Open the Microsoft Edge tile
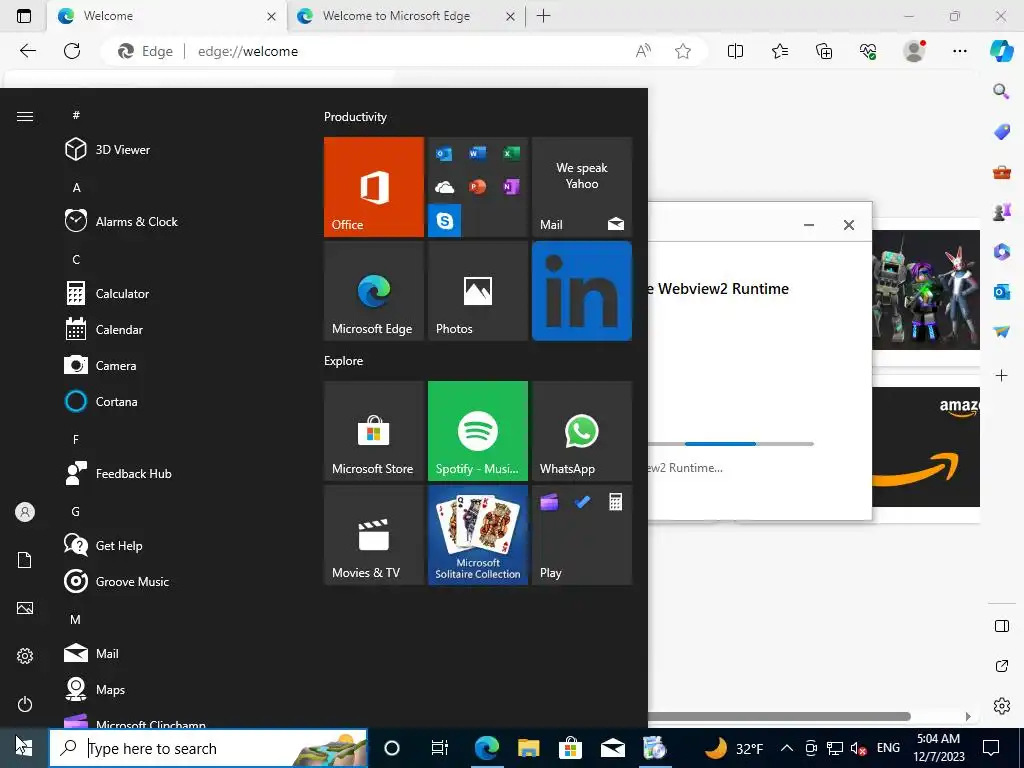 (x=374, y=291)
